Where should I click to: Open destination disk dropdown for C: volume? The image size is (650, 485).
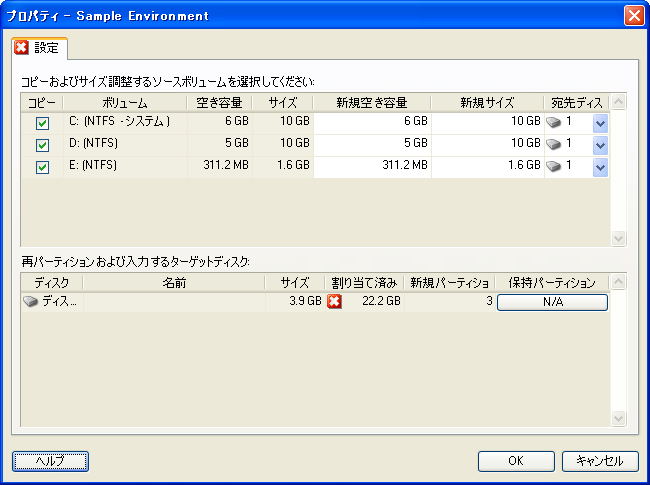[x=600, y=122]
